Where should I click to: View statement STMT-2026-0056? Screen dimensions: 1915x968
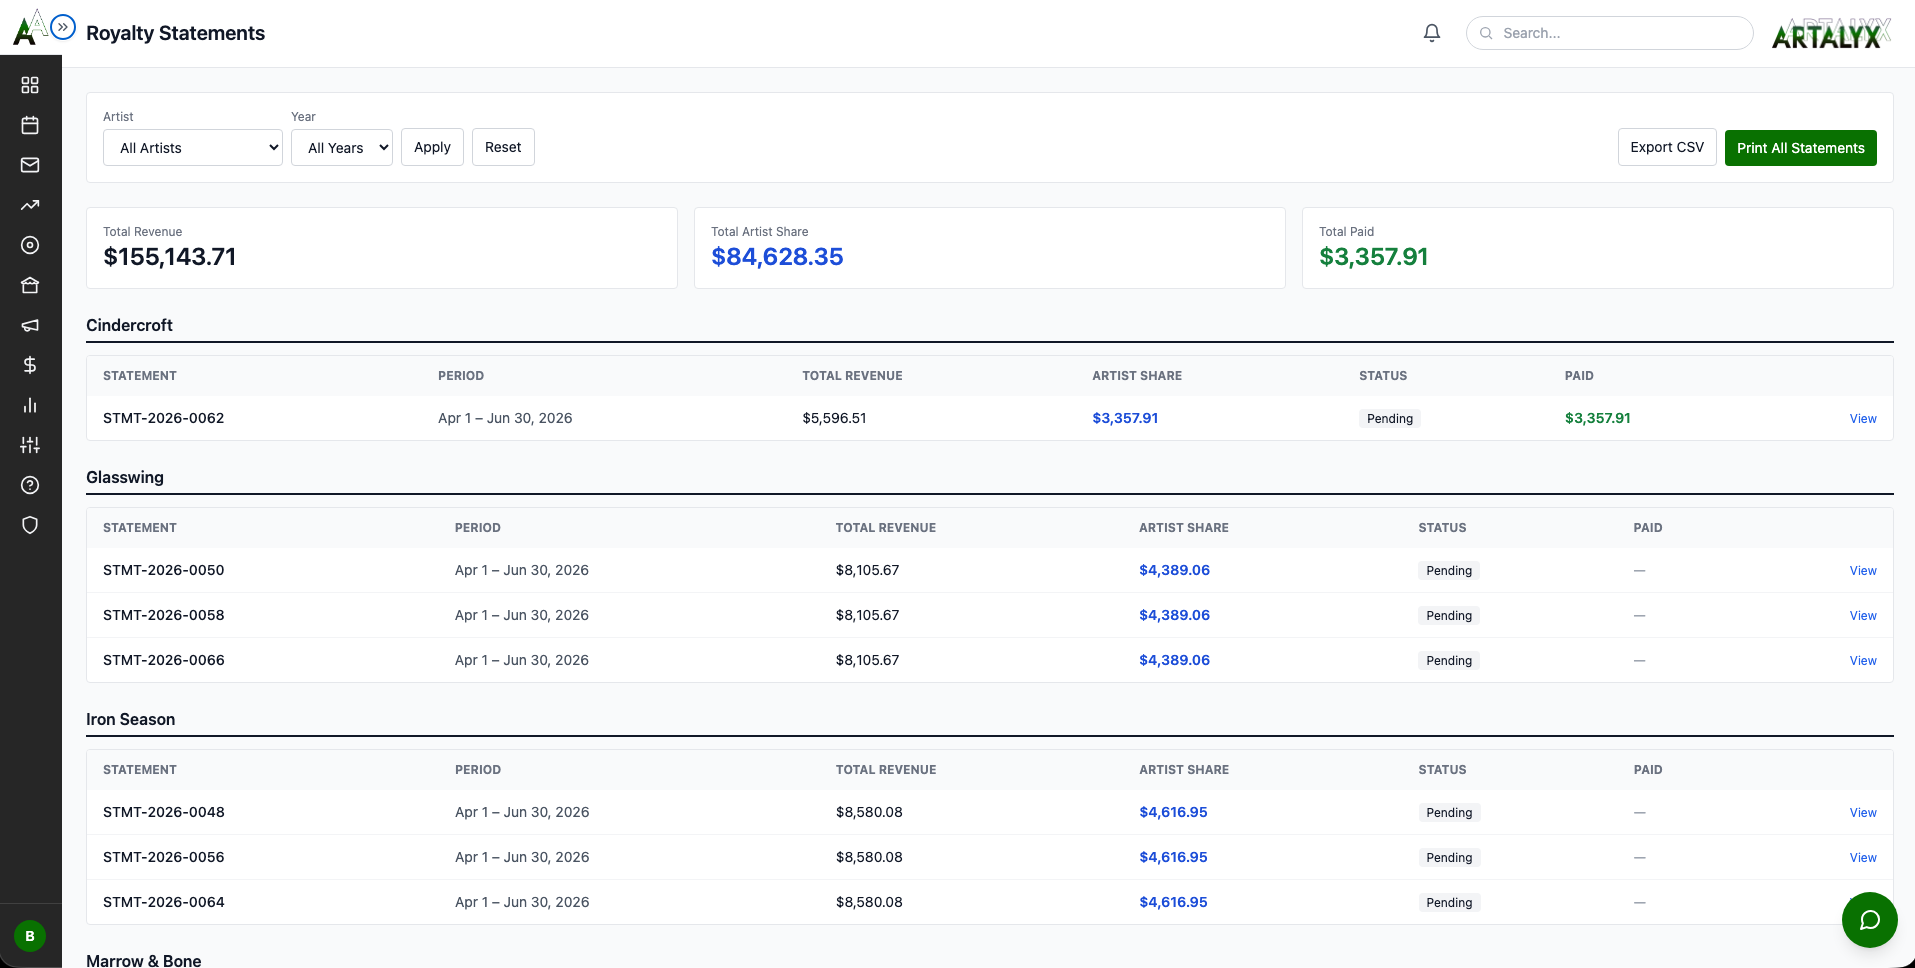tap(1862, 858)
